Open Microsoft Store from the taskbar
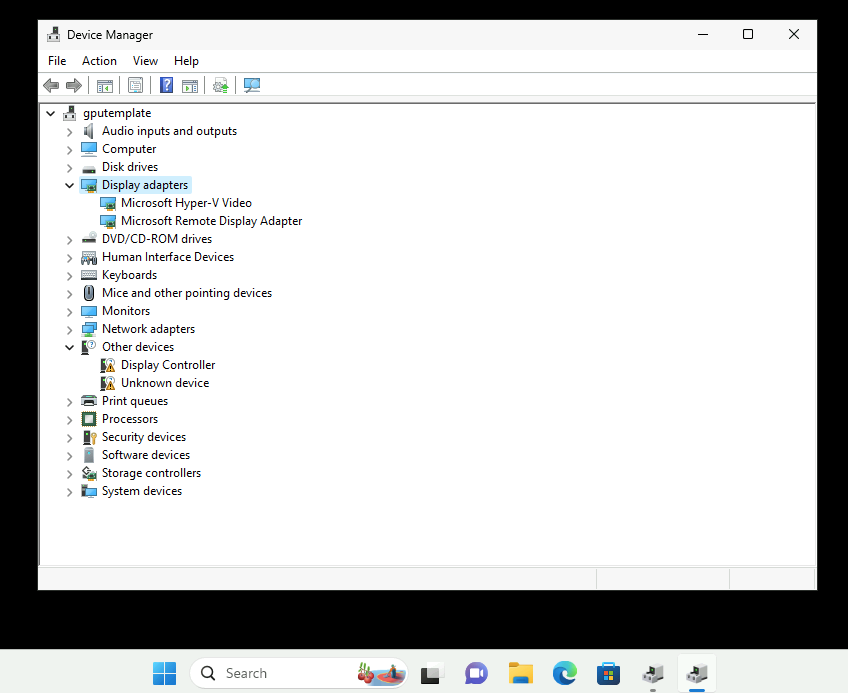 (x=608, y=674)
